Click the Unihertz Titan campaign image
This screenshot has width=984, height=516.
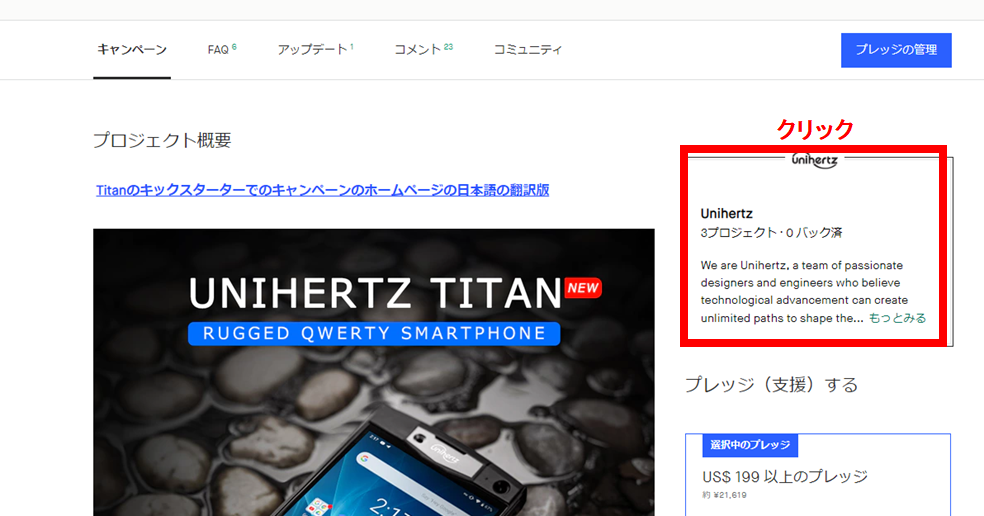click(x=373, y=372)
